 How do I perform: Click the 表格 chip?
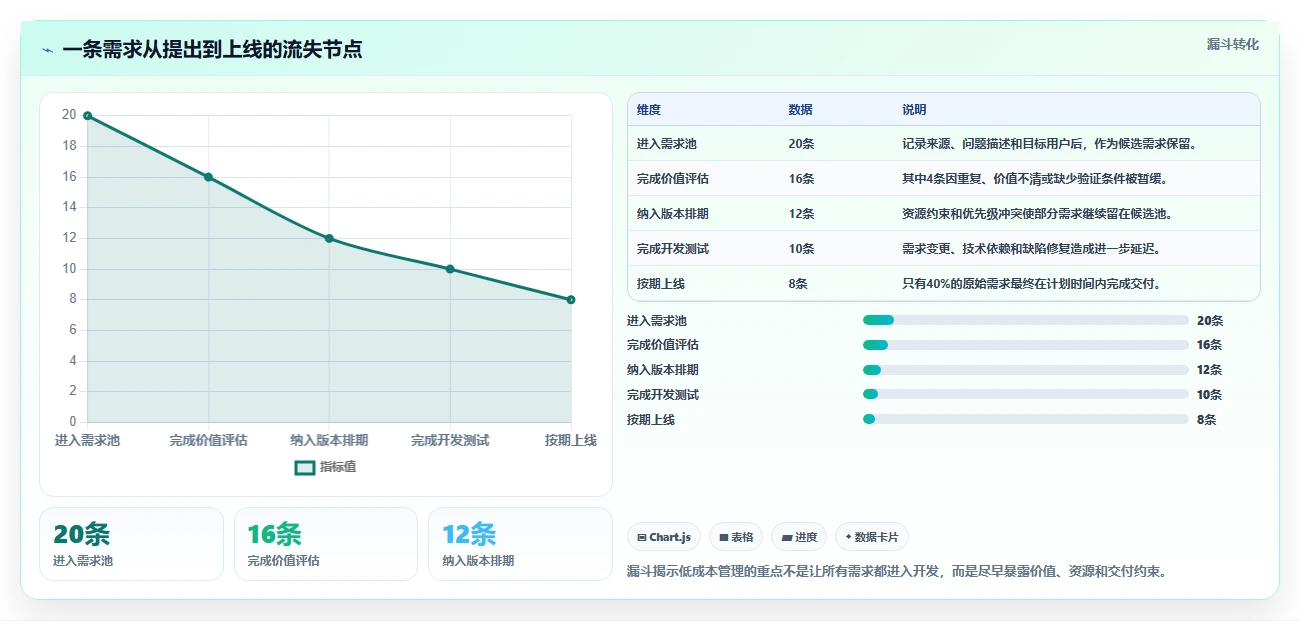tap(736, 537)
